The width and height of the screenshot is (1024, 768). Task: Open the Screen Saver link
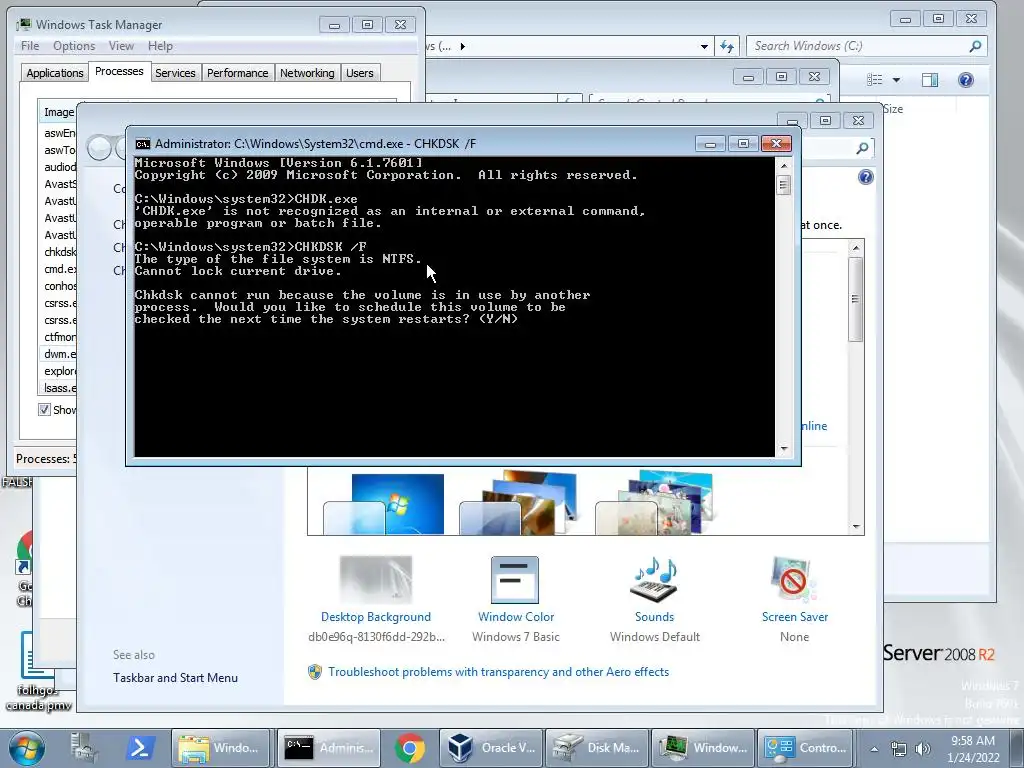tap(795, 616)
